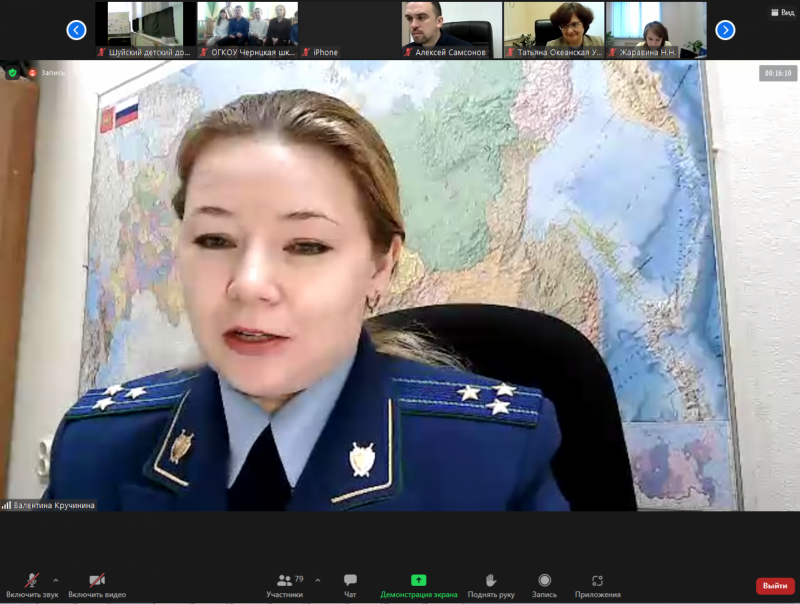Screen dimensions: 800x604
Task: Turn on camera with Включить видео
Action: [97, 584]
